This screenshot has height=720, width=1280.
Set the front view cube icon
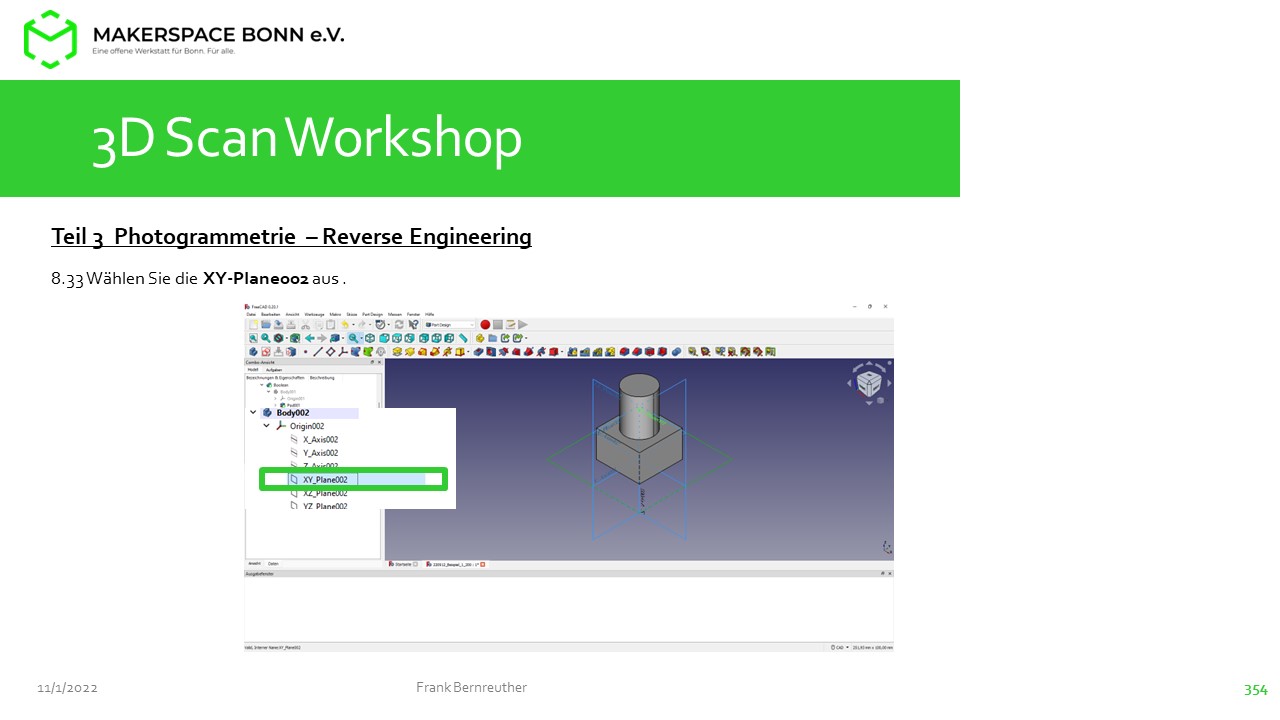(384, 338)
